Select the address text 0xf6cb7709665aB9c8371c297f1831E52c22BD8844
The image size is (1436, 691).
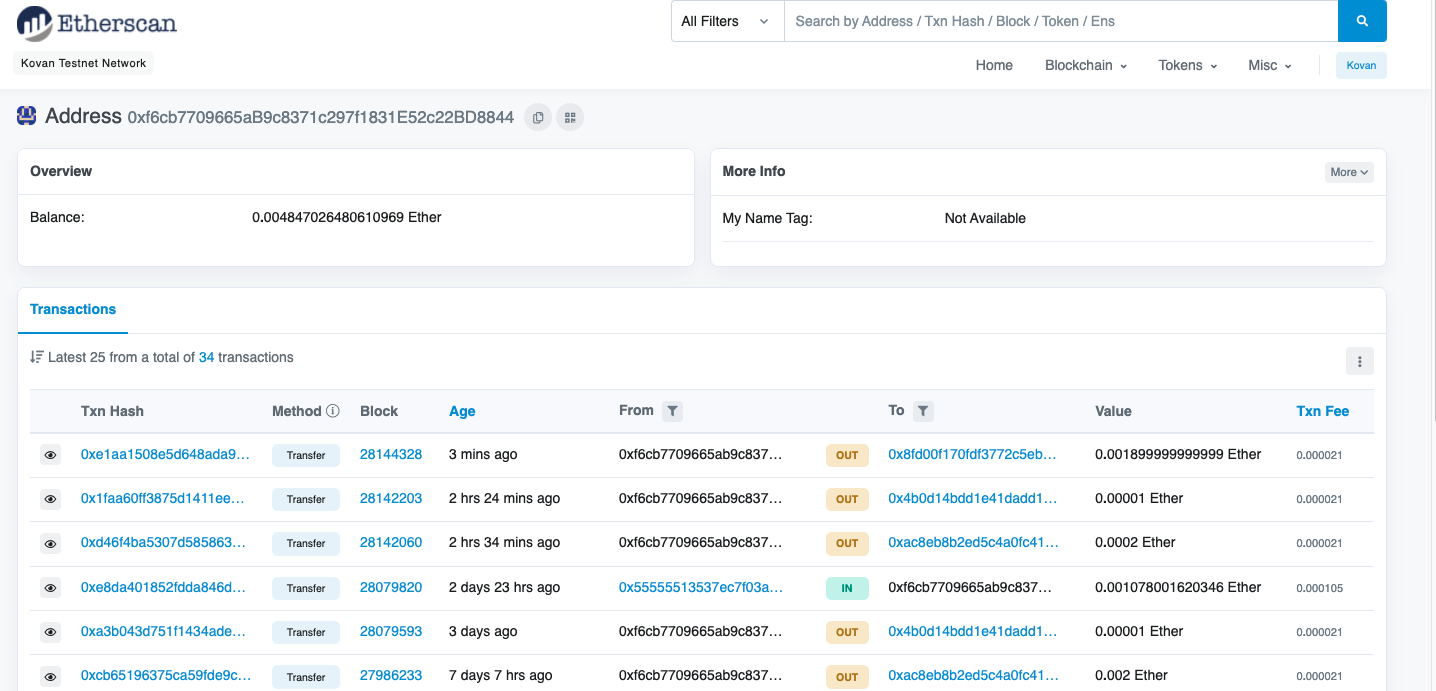[x=321, y=117]
